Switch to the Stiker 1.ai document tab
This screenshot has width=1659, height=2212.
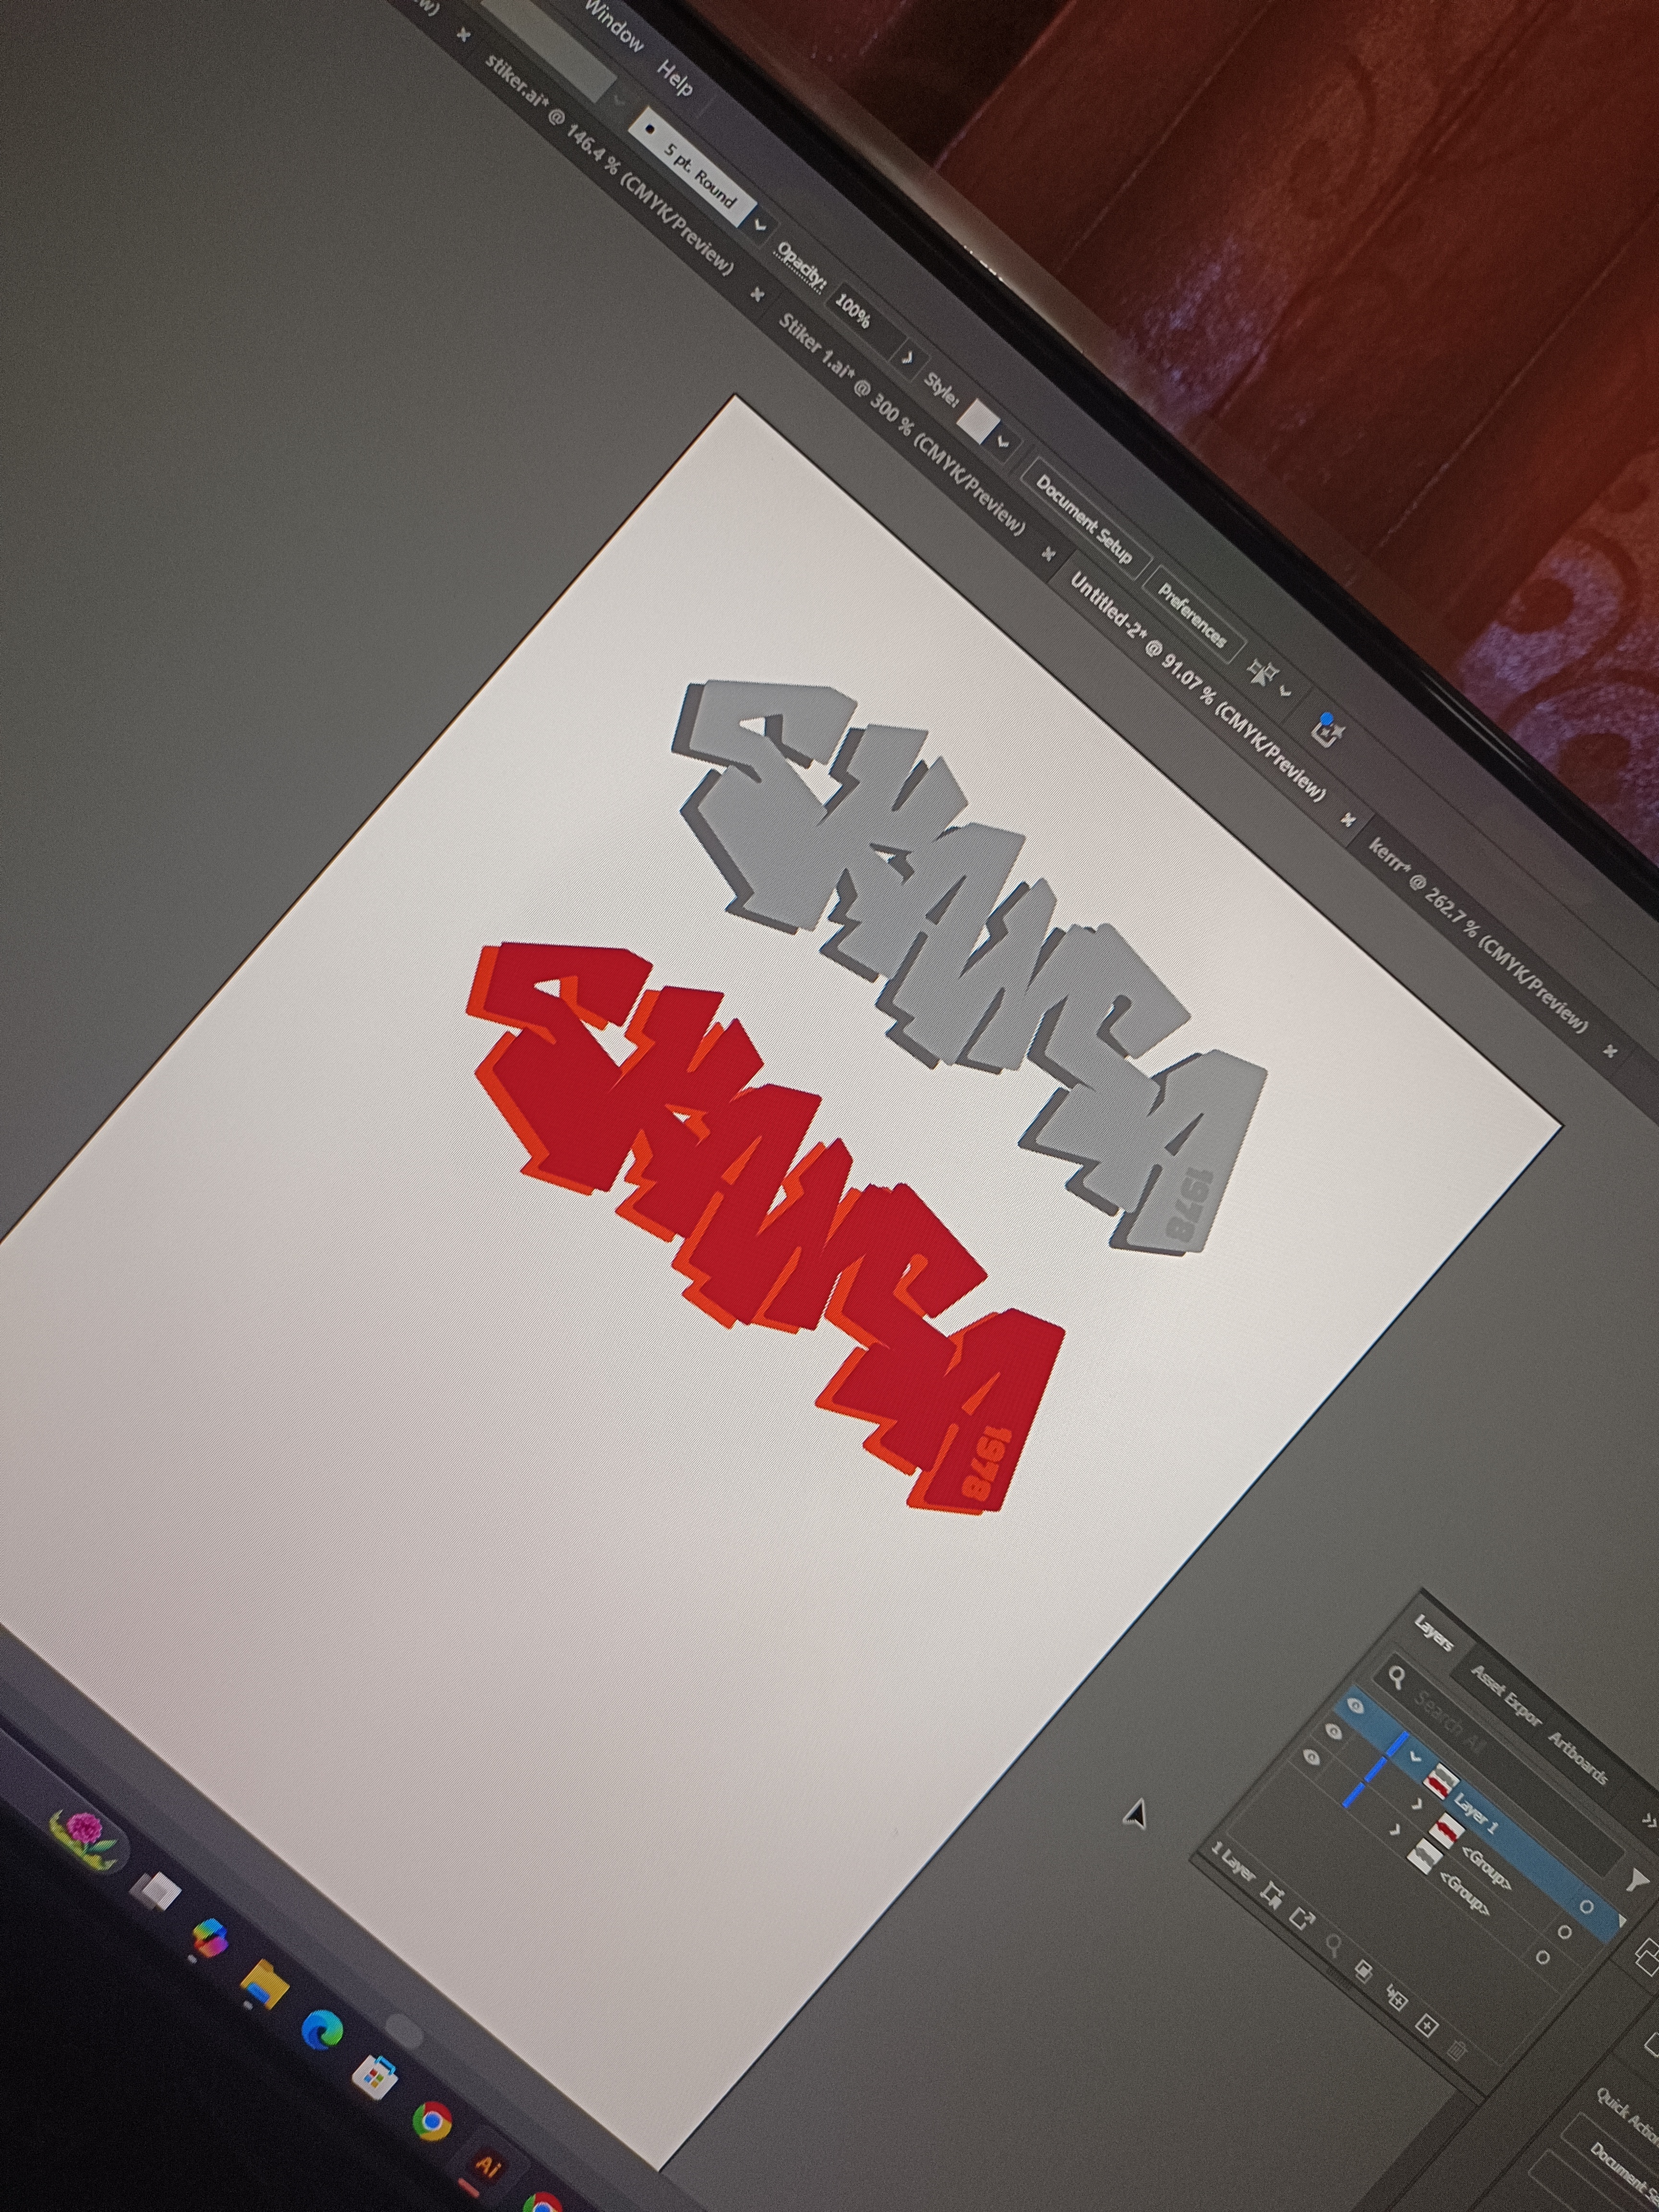coord(902,424)
